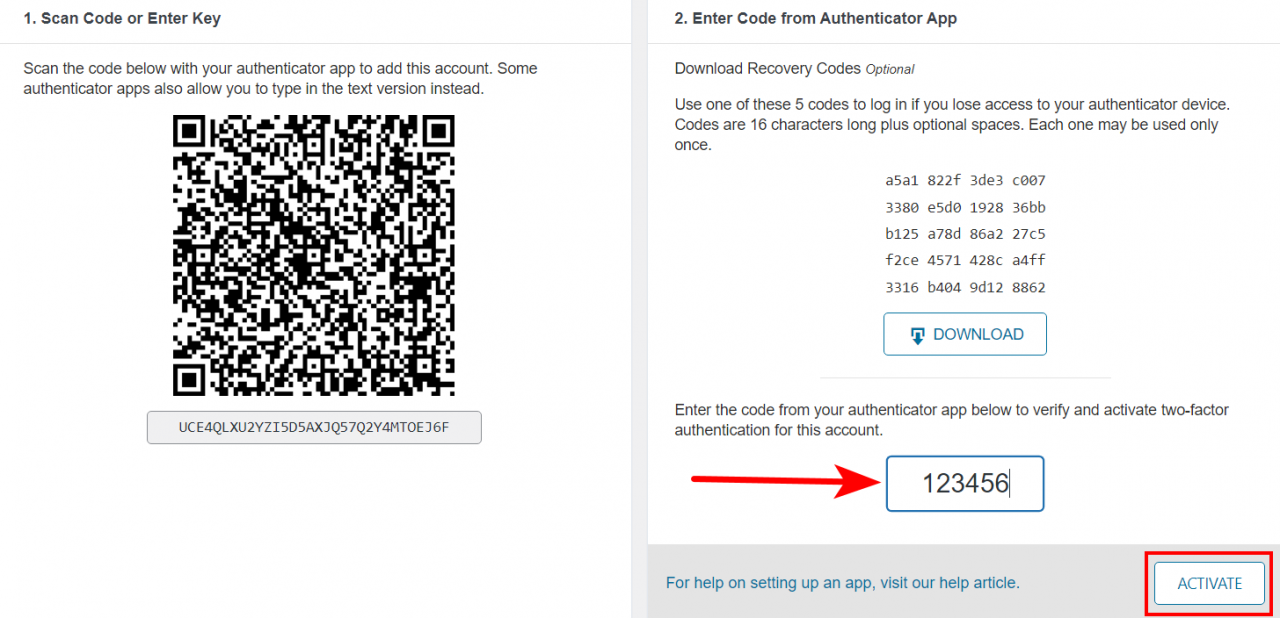The width and height of the screenshot is (1280, 618).
Task: Click the 'Scan Code or Enter Key' heading
Action: 122,18
